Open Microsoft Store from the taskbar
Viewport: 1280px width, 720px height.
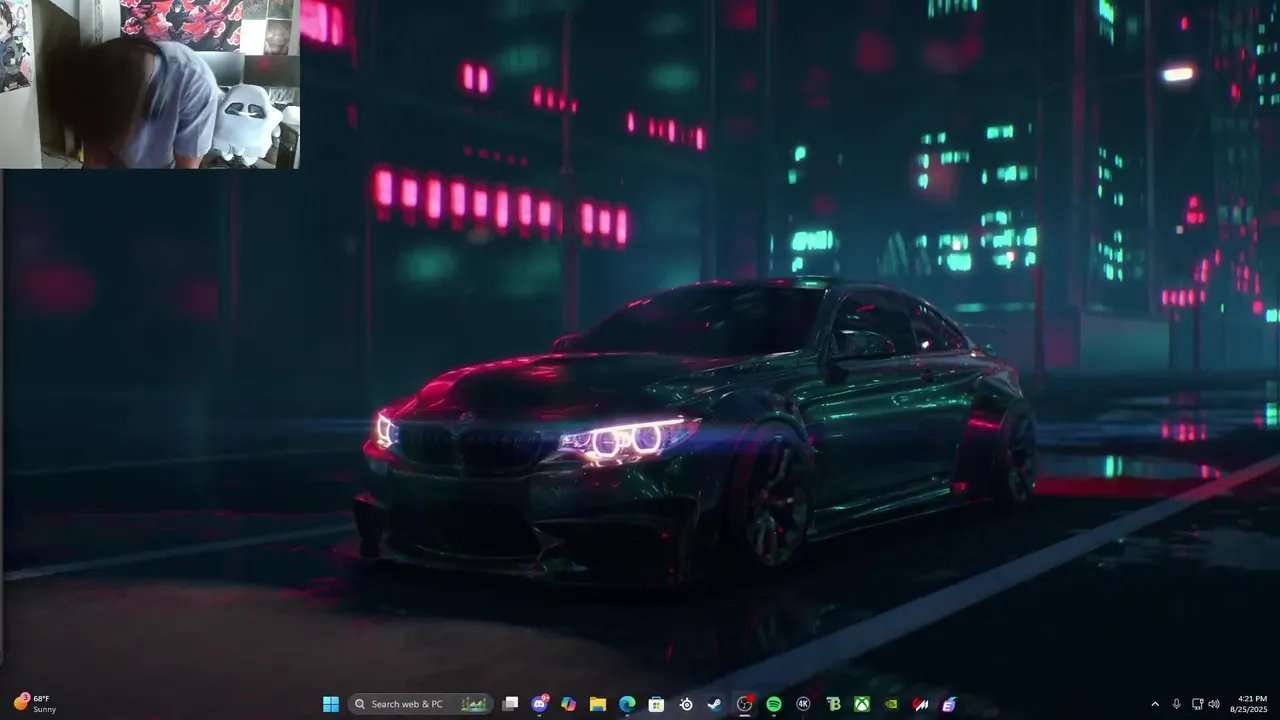657,704
